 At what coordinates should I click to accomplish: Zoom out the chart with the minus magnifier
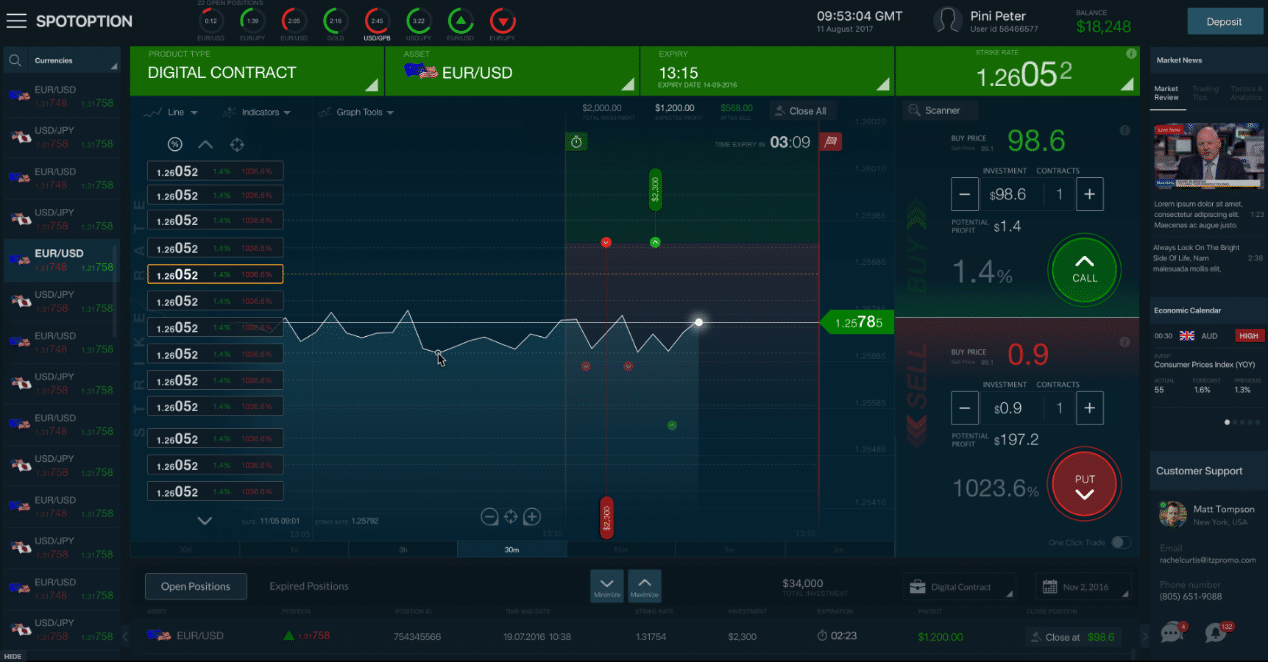489,517
